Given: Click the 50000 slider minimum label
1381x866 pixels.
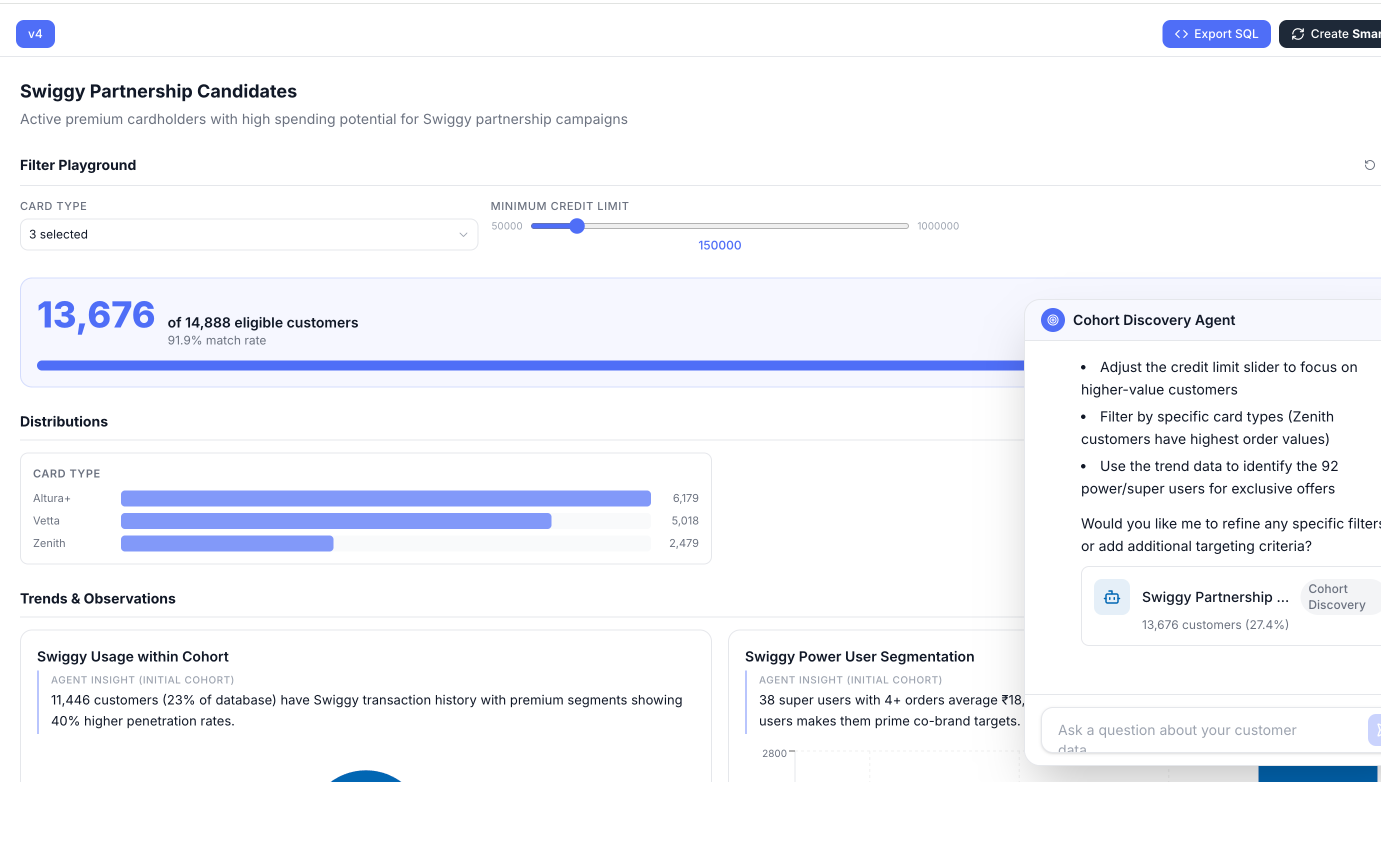Looking at the screenshot, I should 507,226.
